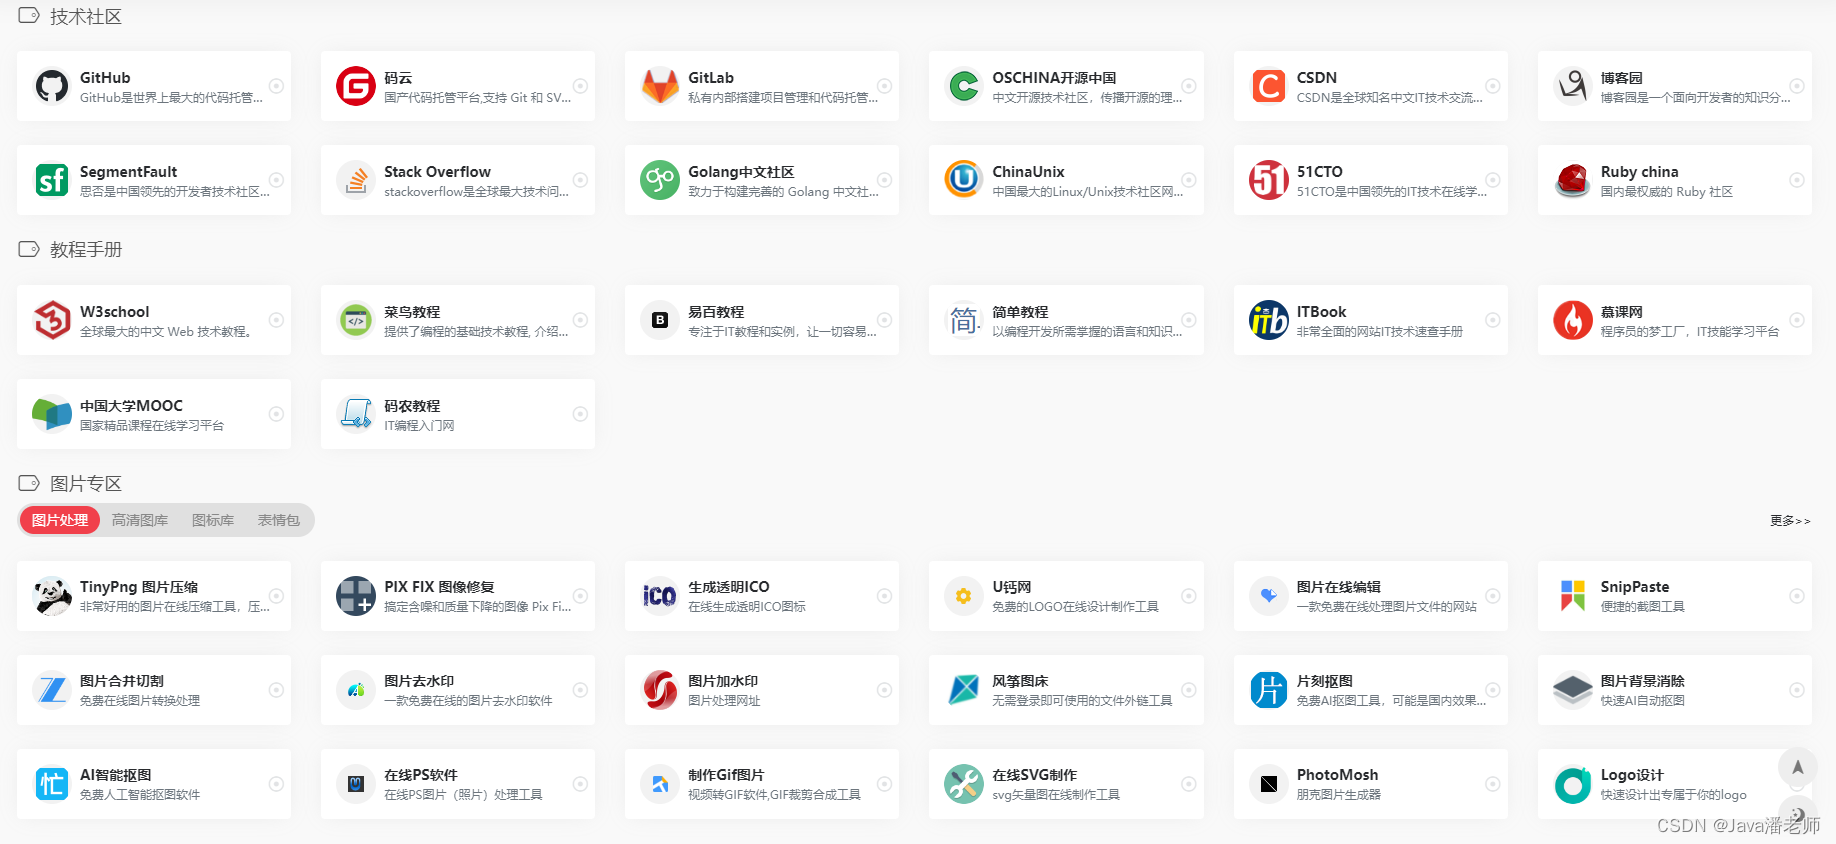1836x844 pixels.
Task: Open the 51CTO red logo
Action: click(1268, 180)
